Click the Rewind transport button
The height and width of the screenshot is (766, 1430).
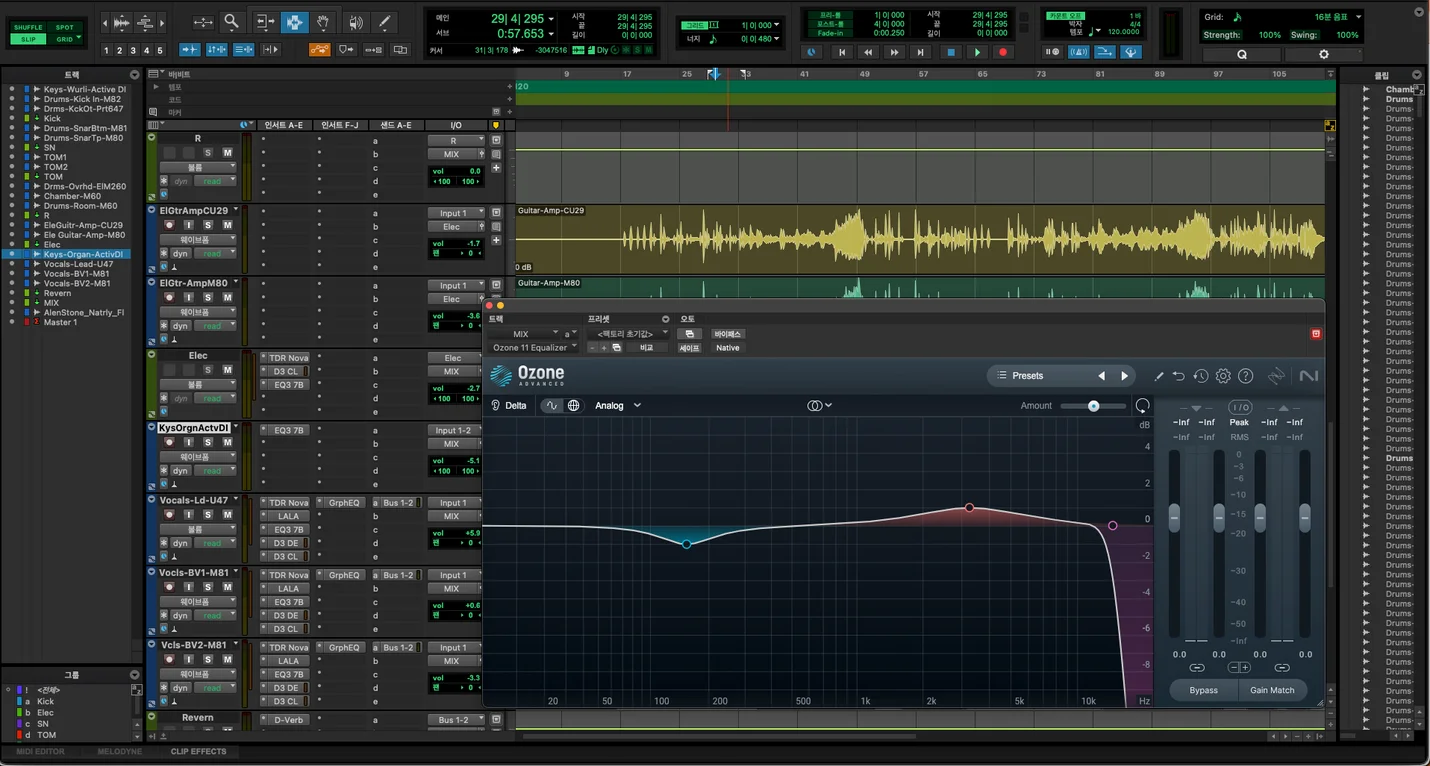click(868, 52)
